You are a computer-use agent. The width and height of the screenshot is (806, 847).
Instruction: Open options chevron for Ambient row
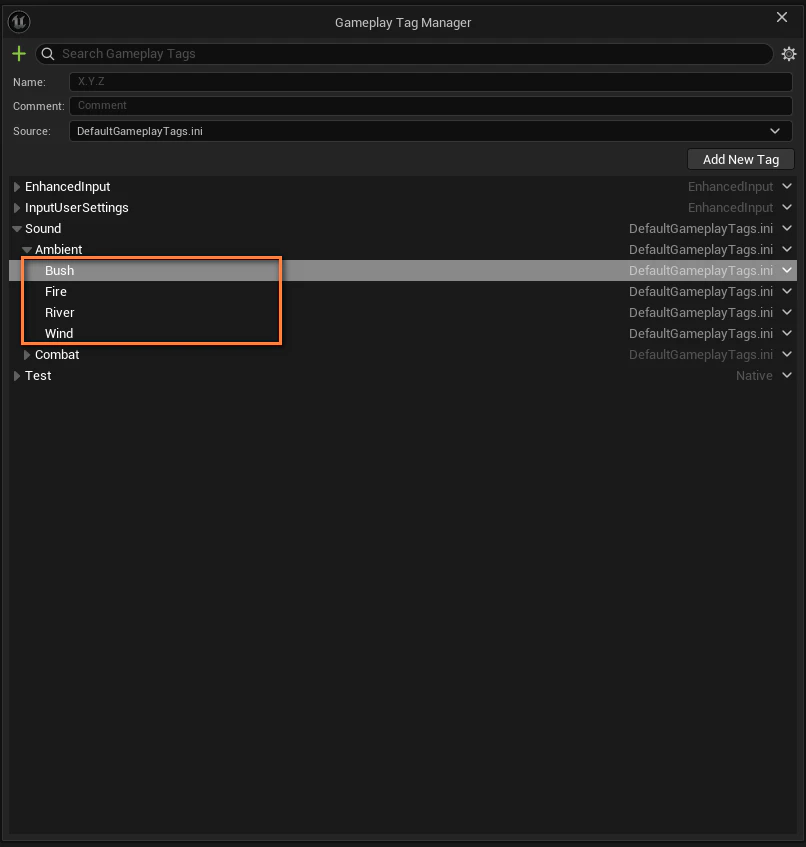coord(787,250)
